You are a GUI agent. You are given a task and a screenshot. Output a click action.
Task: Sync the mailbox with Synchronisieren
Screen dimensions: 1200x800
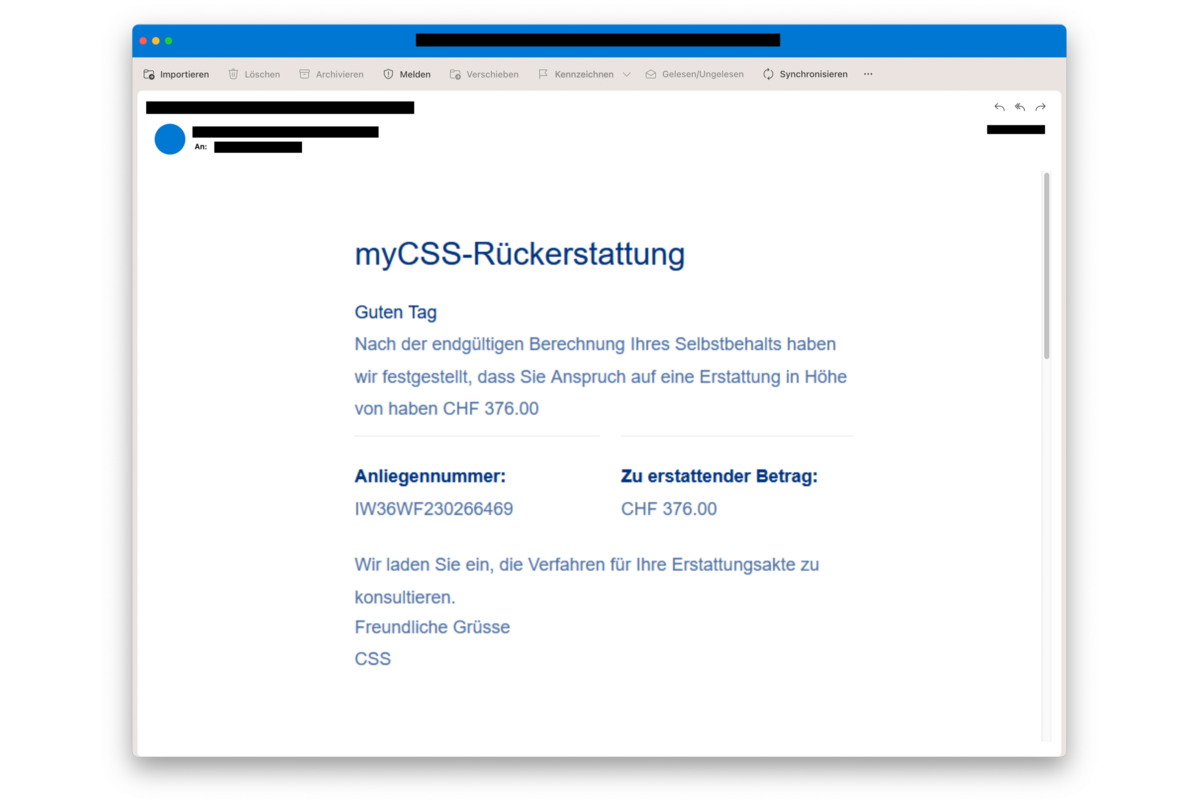click(805, 74)
